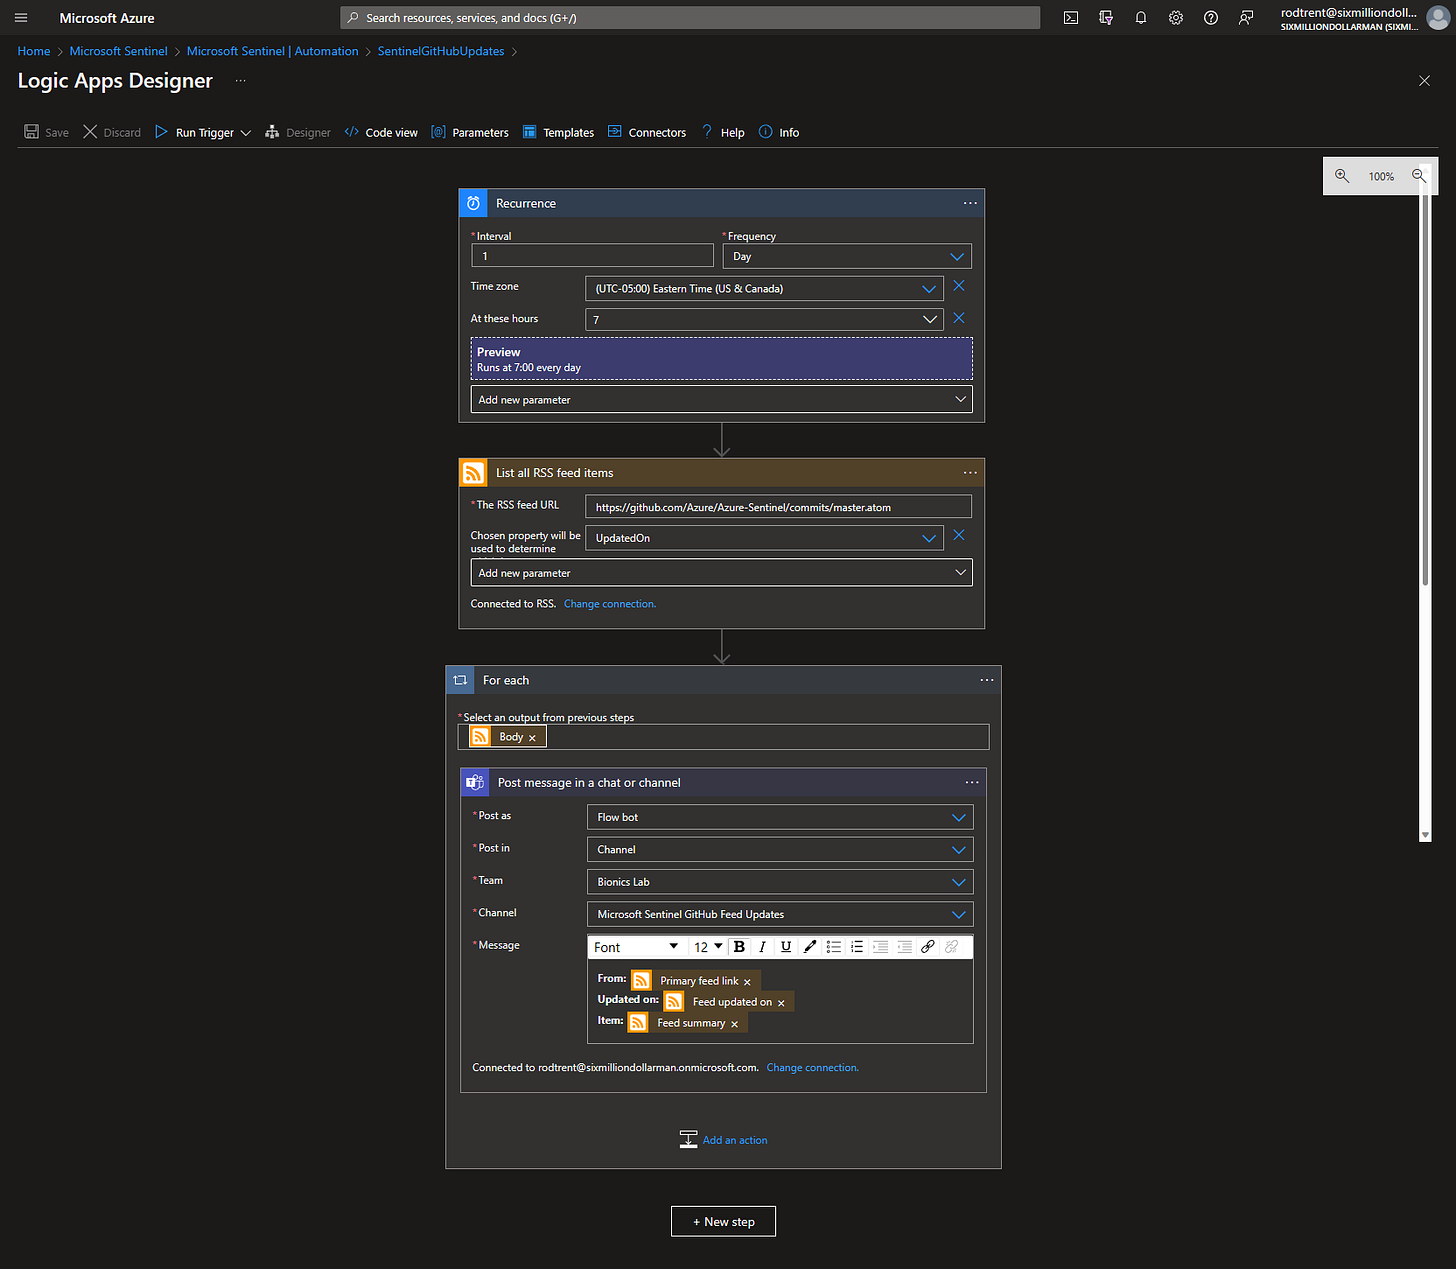Go to Microsoft Sentinel breadcrumb
Screen dimensions: 1456x1269
pos(119,51)
